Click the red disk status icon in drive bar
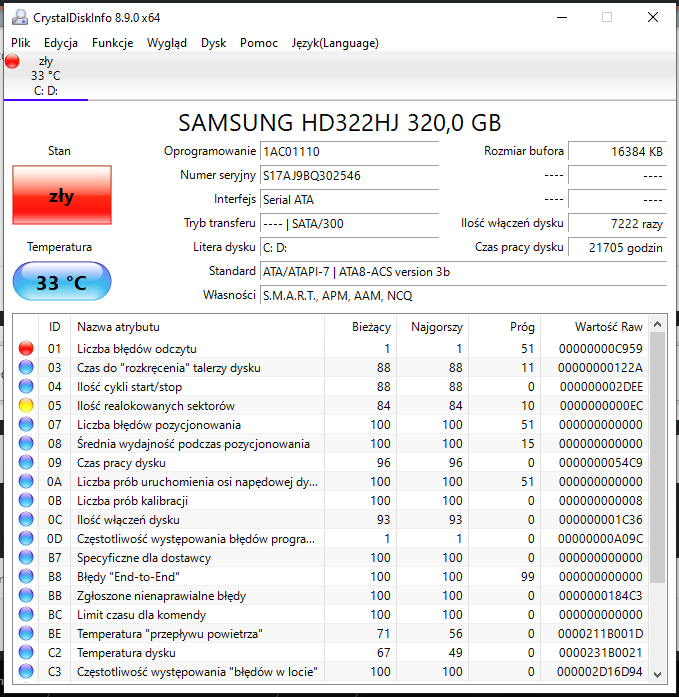The height and width of the screenshot is (697, 679). point(12,61)
